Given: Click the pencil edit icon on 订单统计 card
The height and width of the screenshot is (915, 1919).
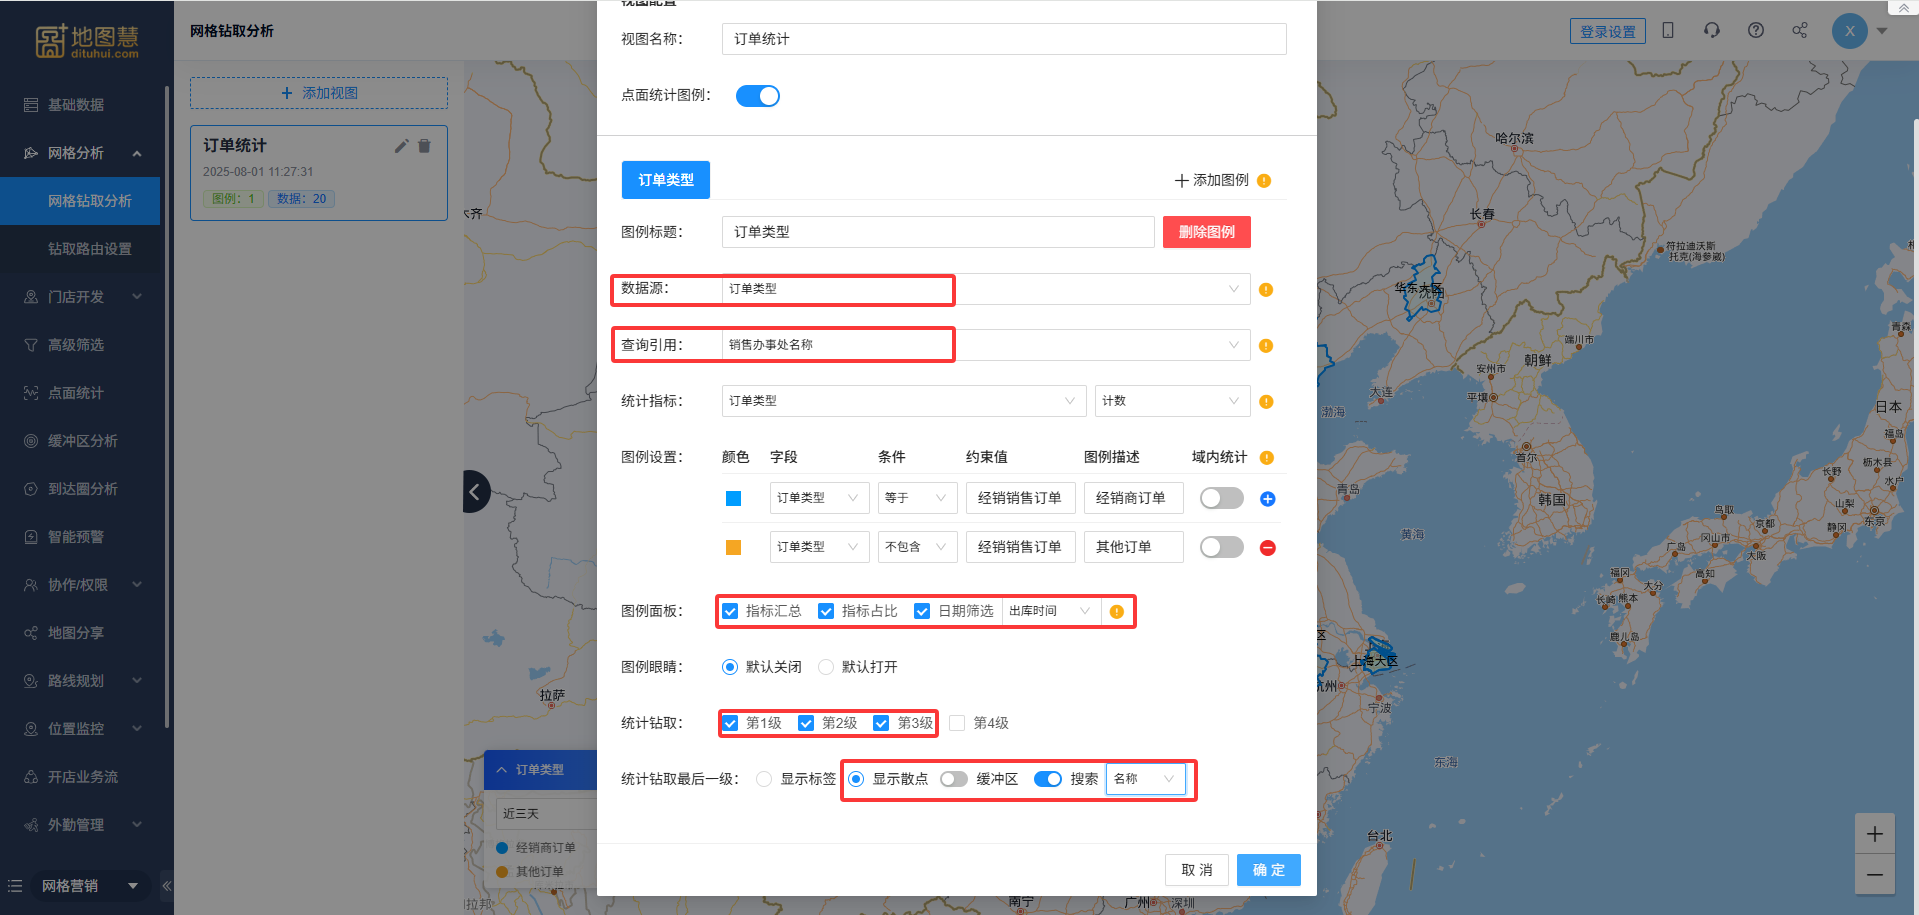Looking at the screenshot, I should [x=401, y=146].
